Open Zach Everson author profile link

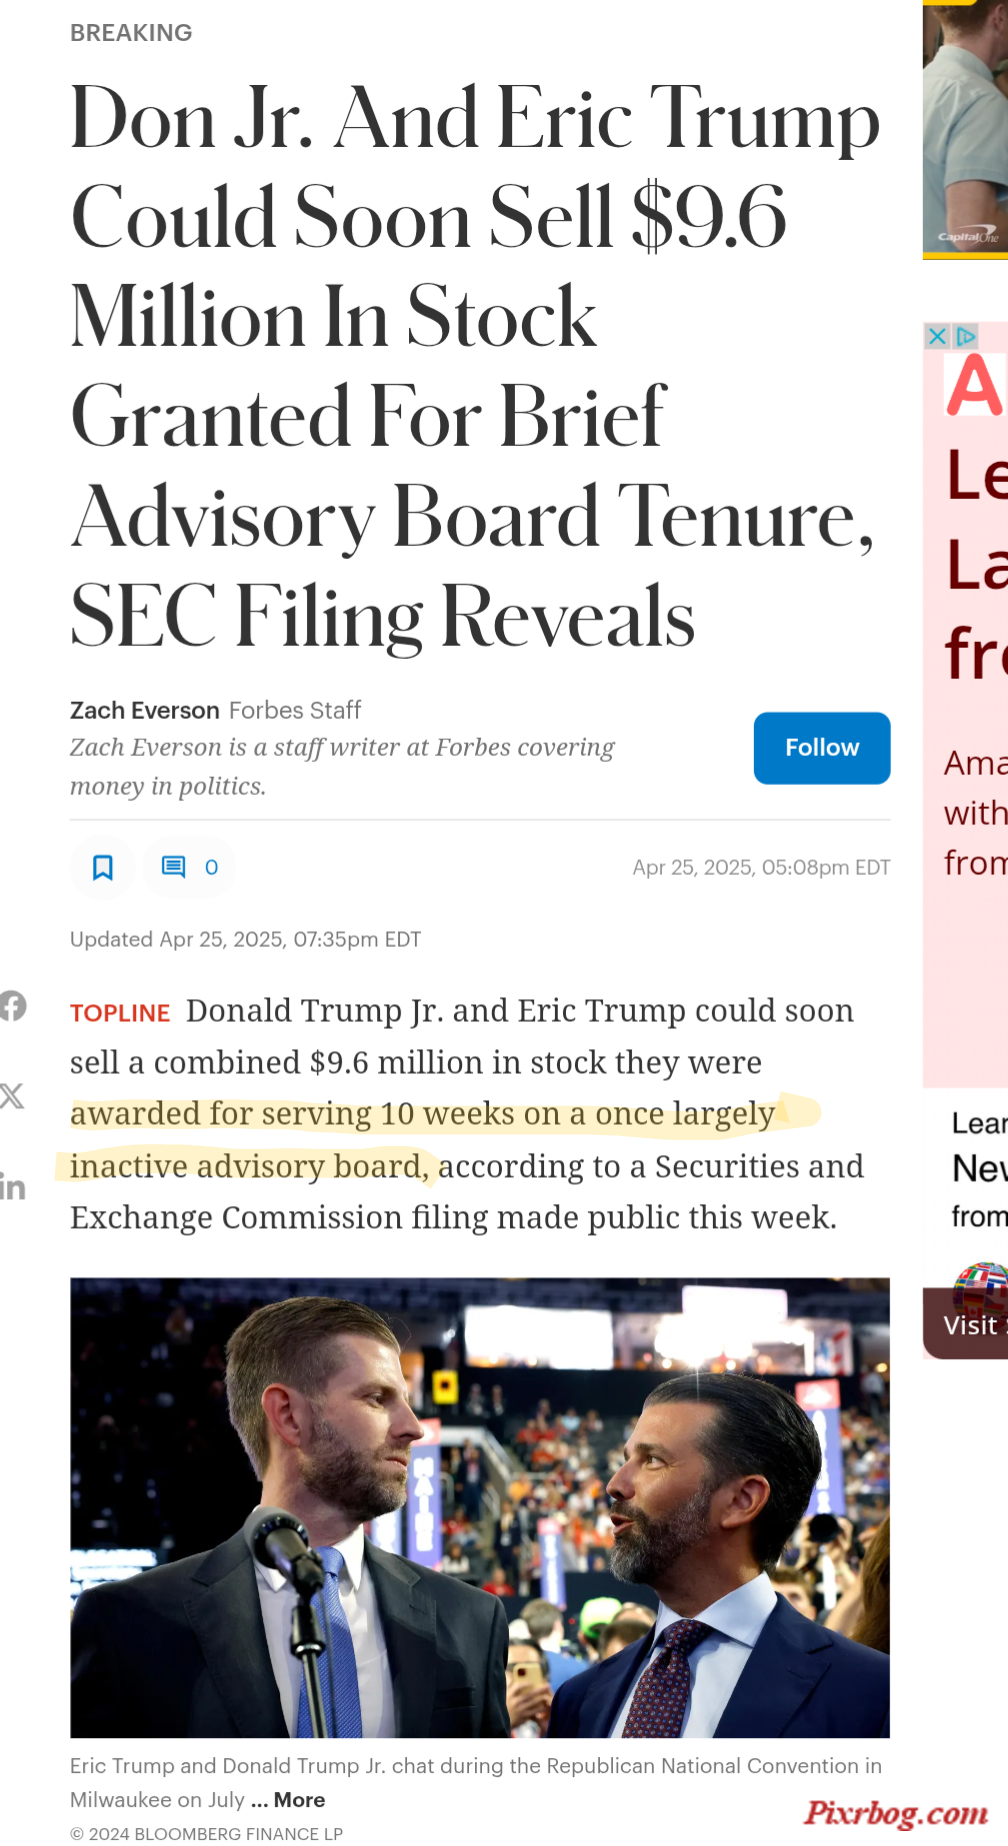[x=145, y=710]
